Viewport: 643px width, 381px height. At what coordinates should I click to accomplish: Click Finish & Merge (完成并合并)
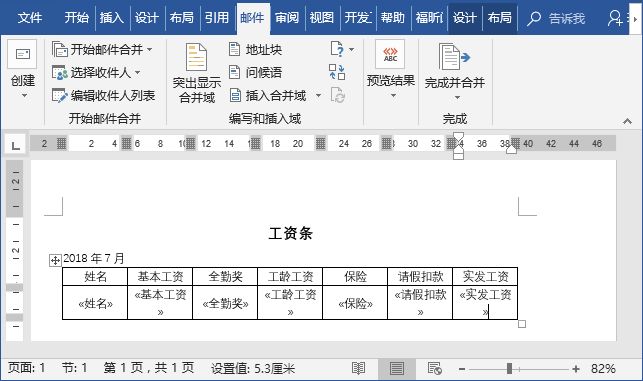455,72
